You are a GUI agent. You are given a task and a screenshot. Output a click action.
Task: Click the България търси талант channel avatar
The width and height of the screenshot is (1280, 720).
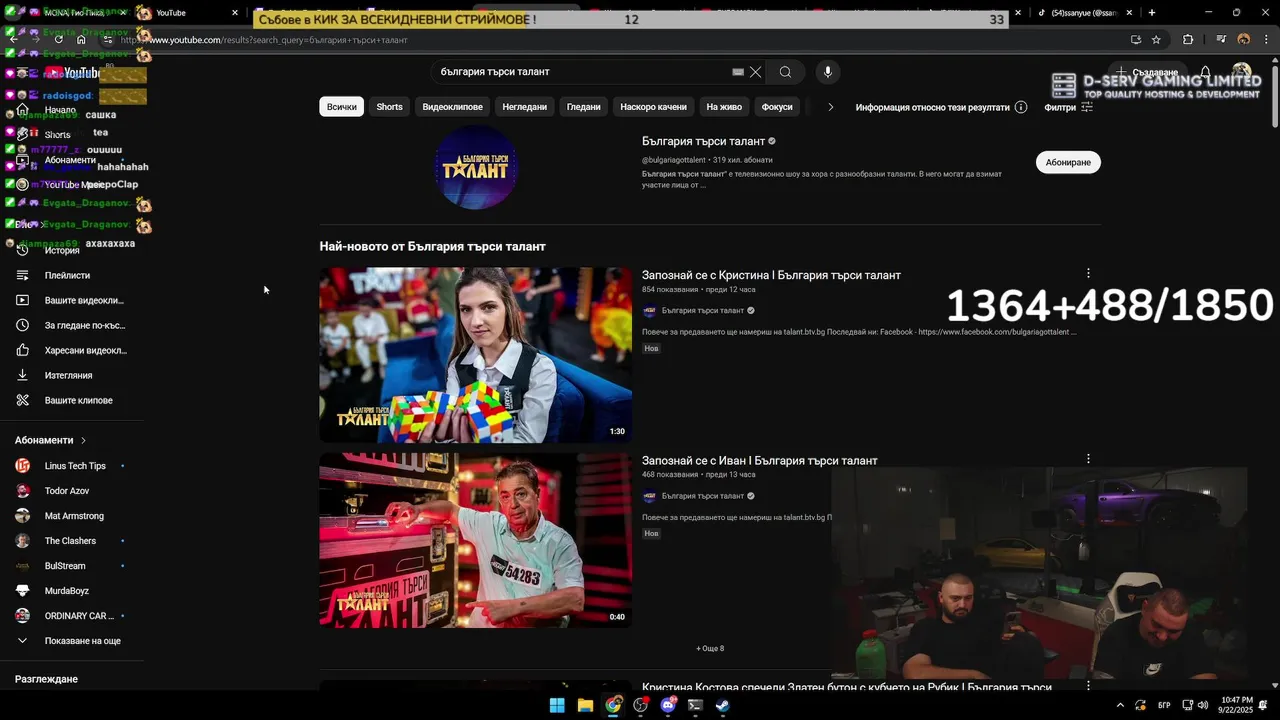[x=476, y=167]
